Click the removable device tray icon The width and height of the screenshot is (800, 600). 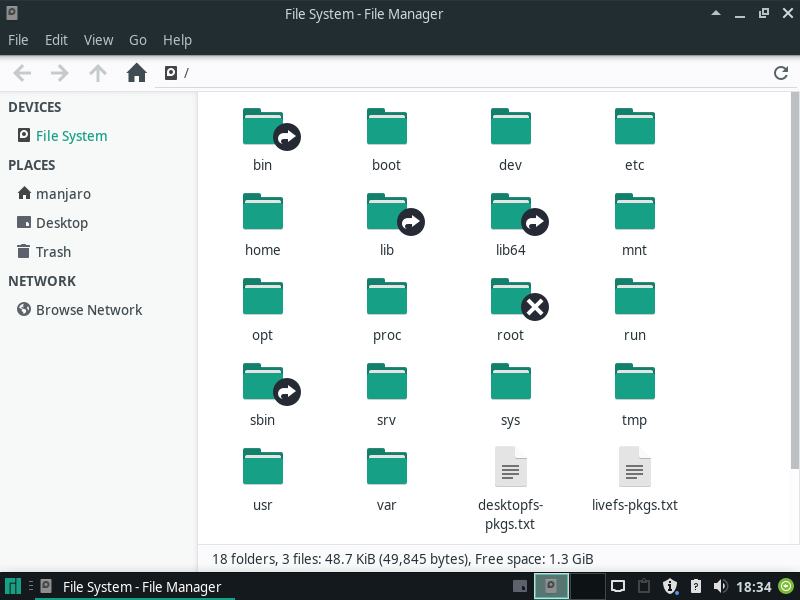(x=695, y=586)
